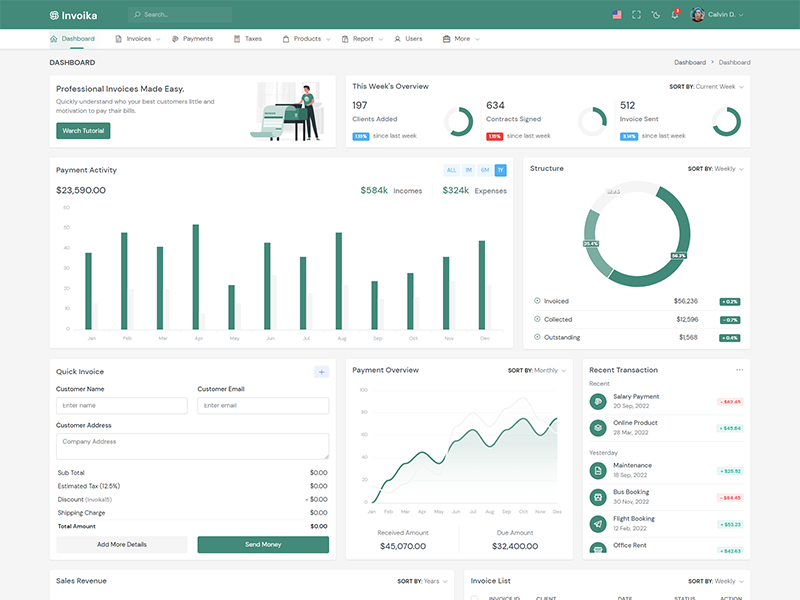This screenshot has height=600, width=800.
Task: Click the Flight Booking plane icon
Action: (598, 523)
